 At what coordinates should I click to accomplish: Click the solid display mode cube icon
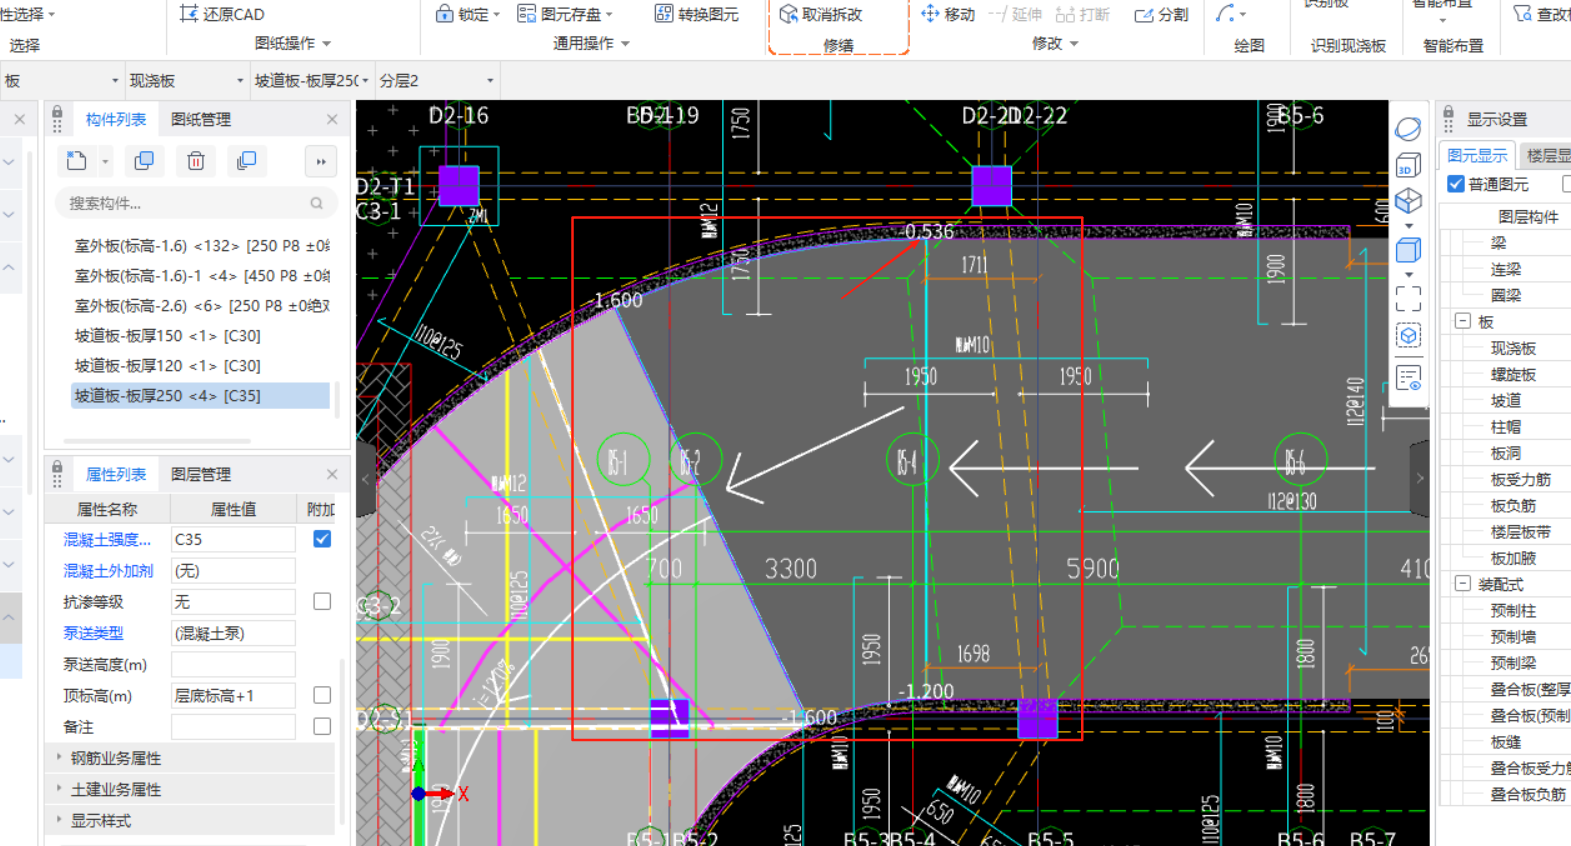coord(1408,250)
